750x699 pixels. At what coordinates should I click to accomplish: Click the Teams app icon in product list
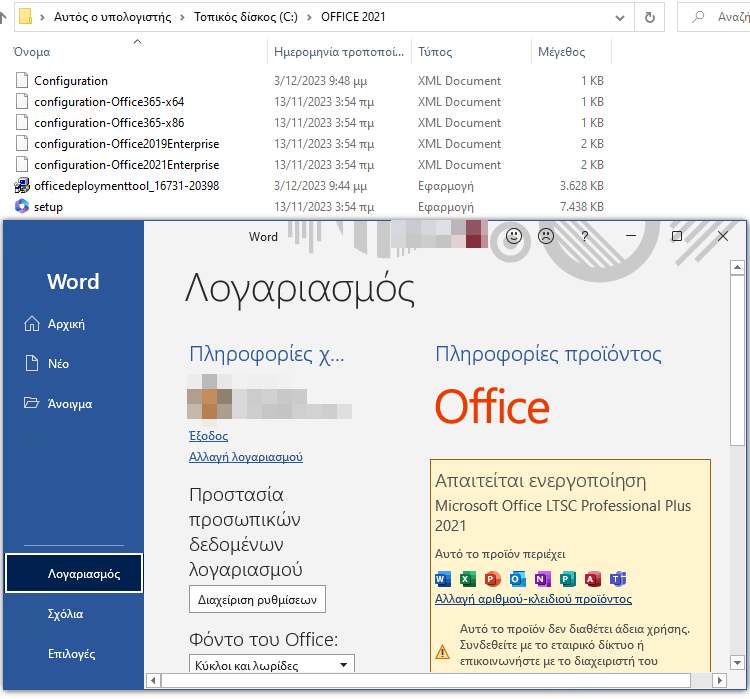(x=618, y=579)
